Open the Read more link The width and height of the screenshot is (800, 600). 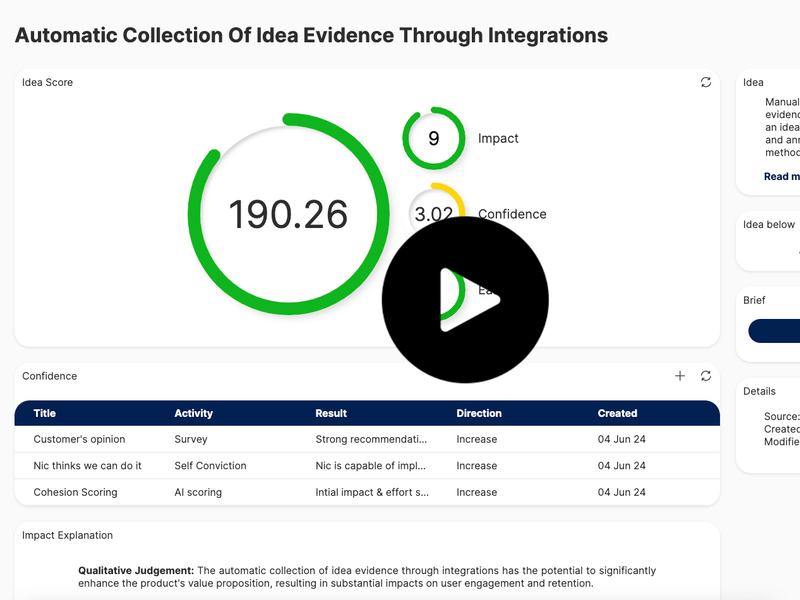coord(783,176)
